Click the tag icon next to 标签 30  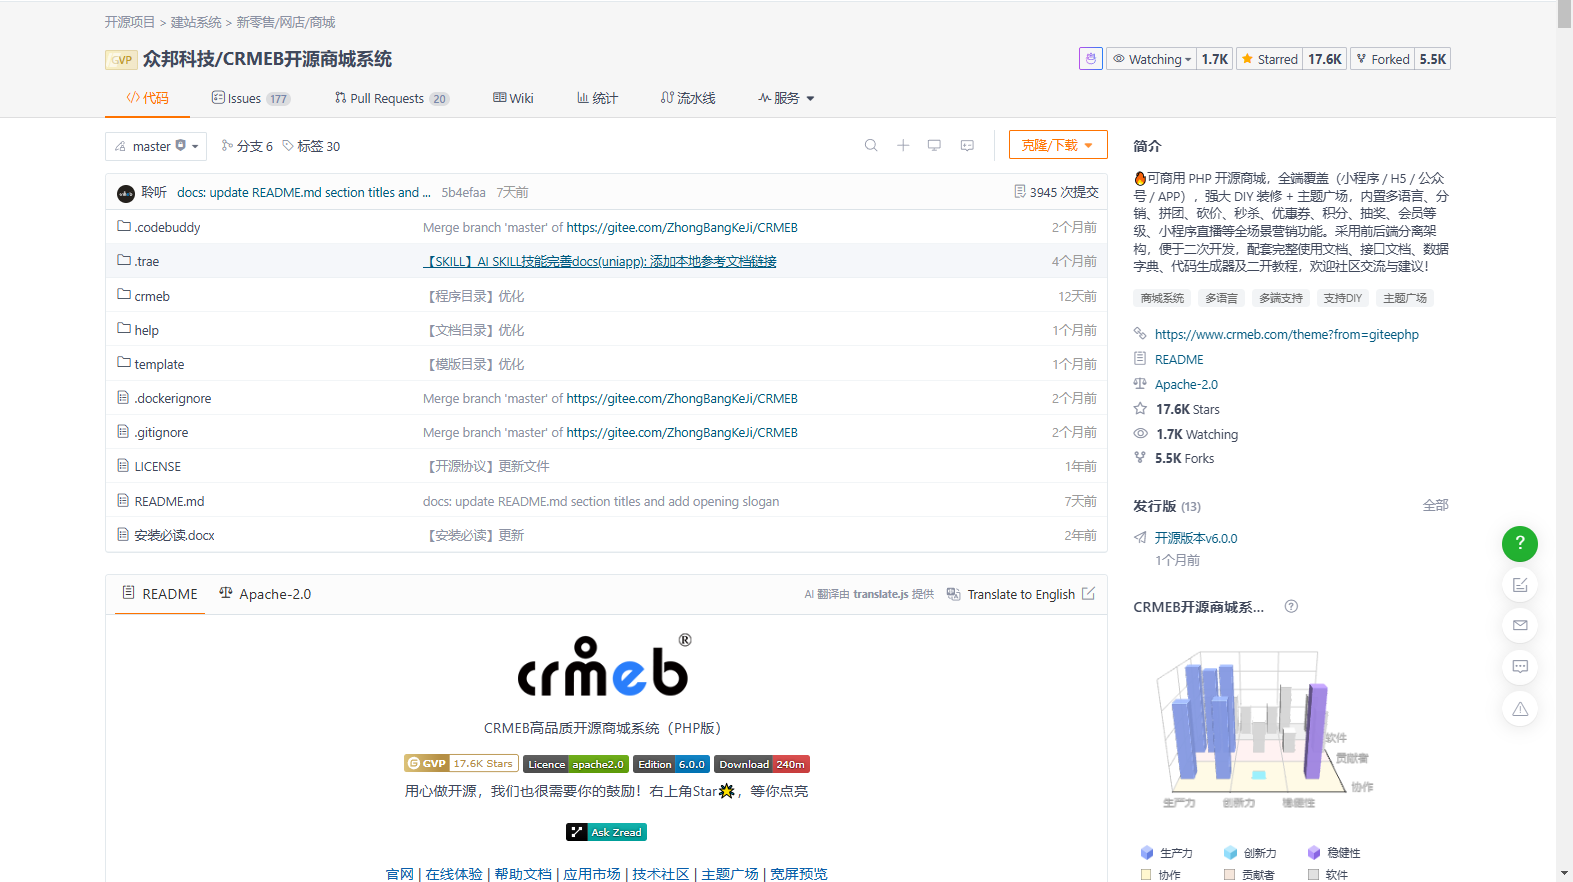click(x=288, y=146)
